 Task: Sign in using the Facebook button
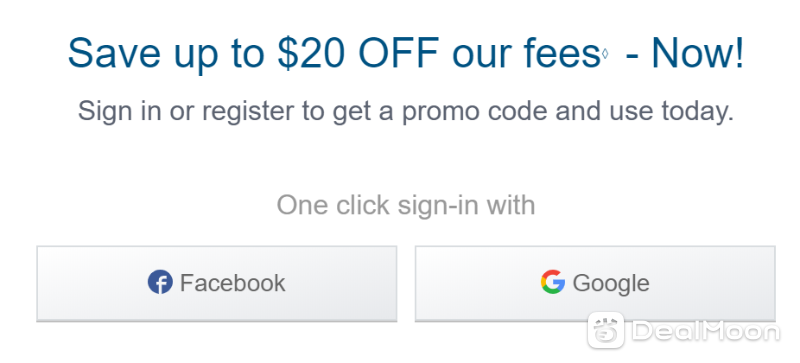click(216, 283)
